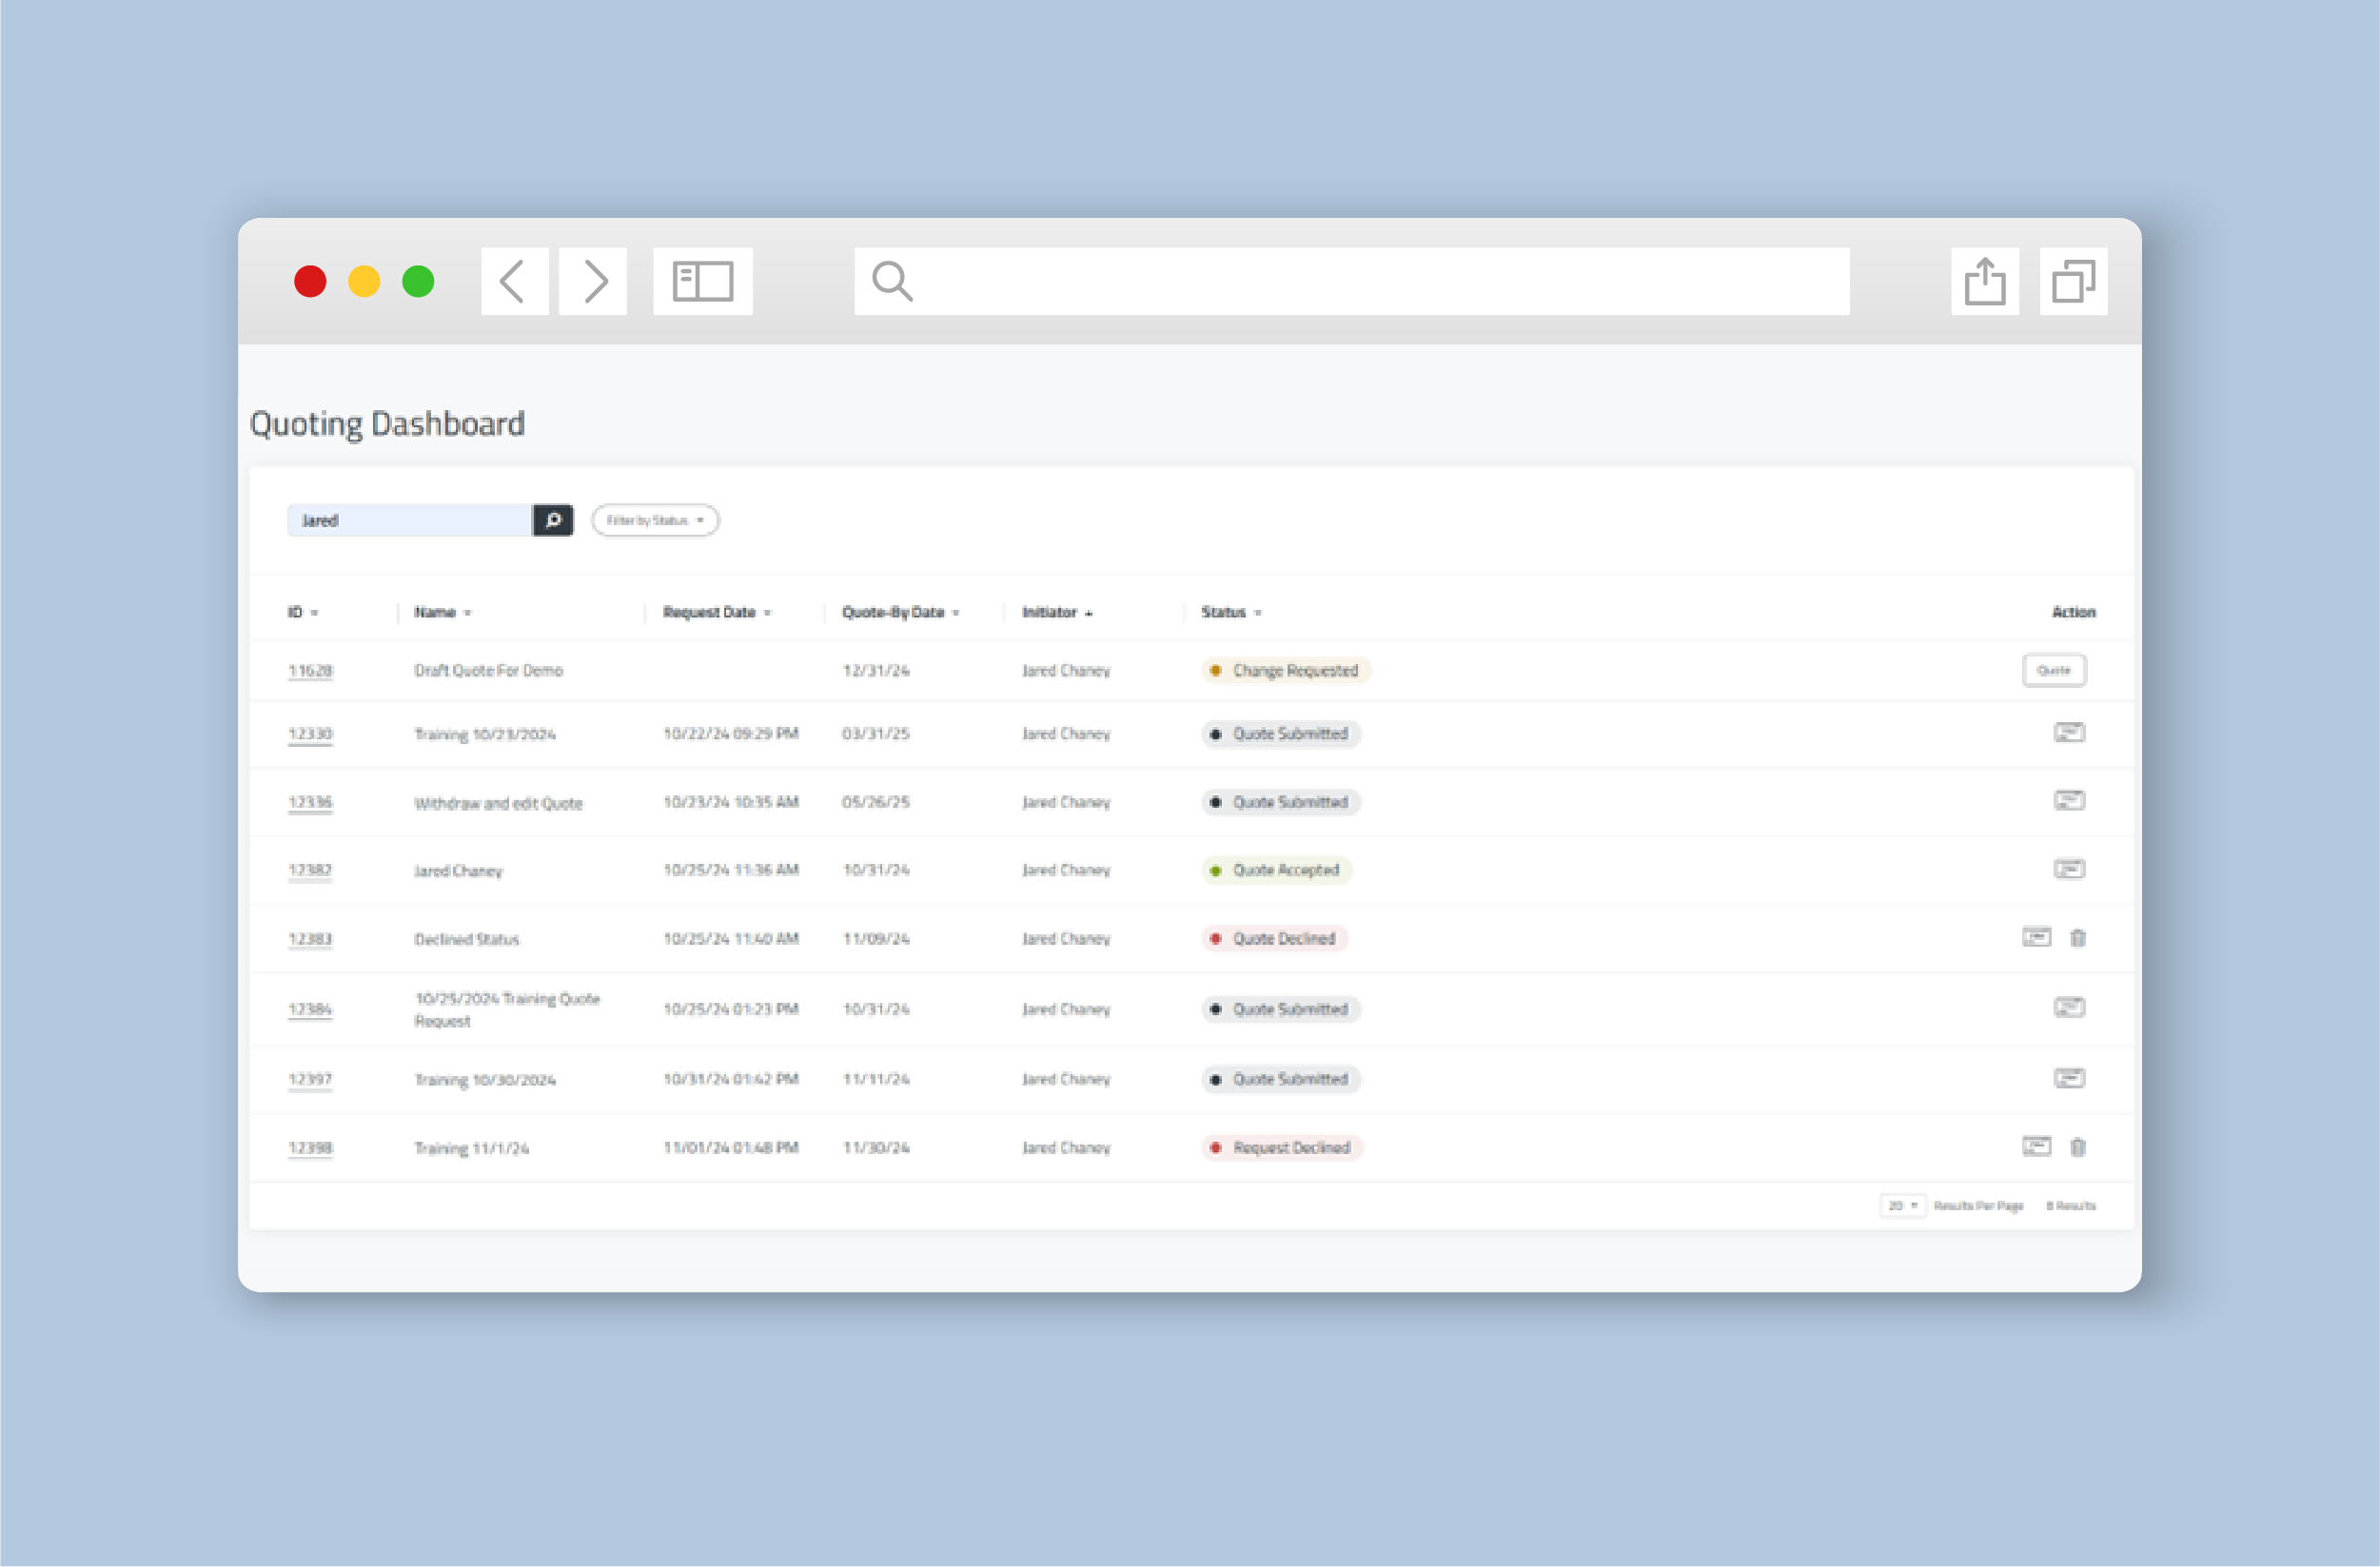The image size is (2380, 1567).
Task: Expand the Status column sort dropdown
Action: (1258, 612)
